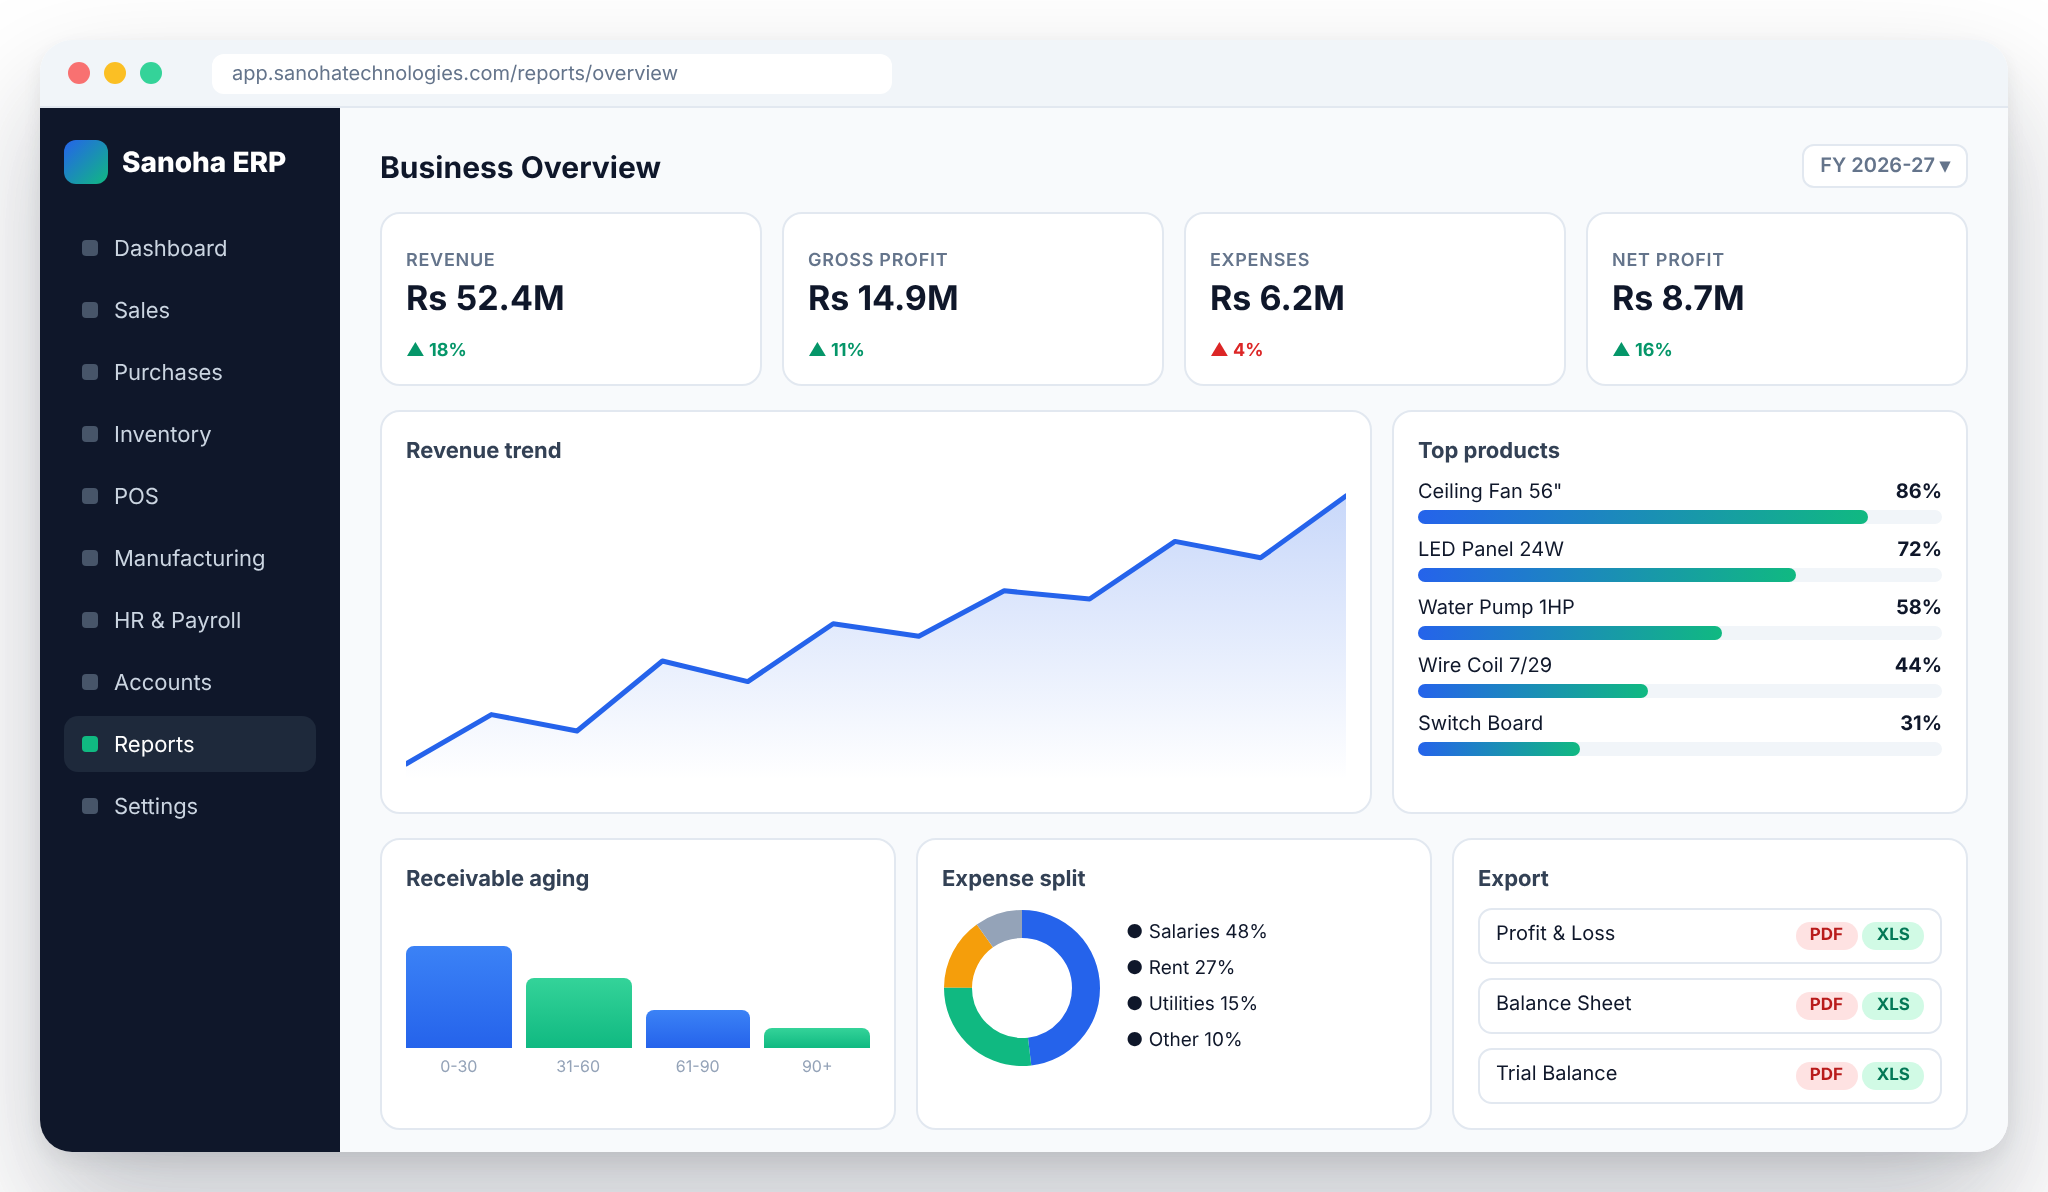The image size is (2048, 1192).
Task: Click the 31-60 receivable aging bar
Action: click(x=579, y=1013)
